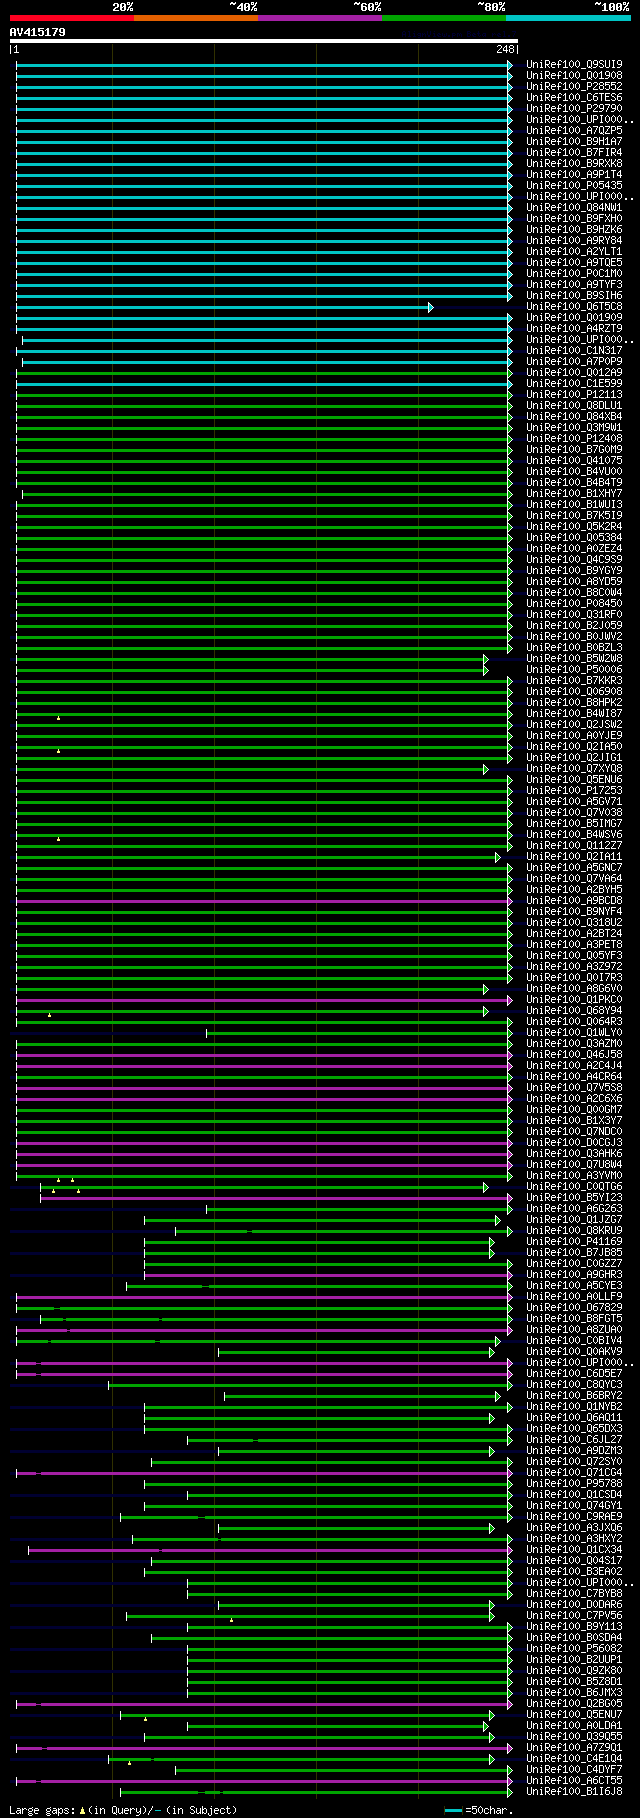Click the purple alignment bar for B5YI23
This screenshot has height=1818, width=640.
[276, 1198]
